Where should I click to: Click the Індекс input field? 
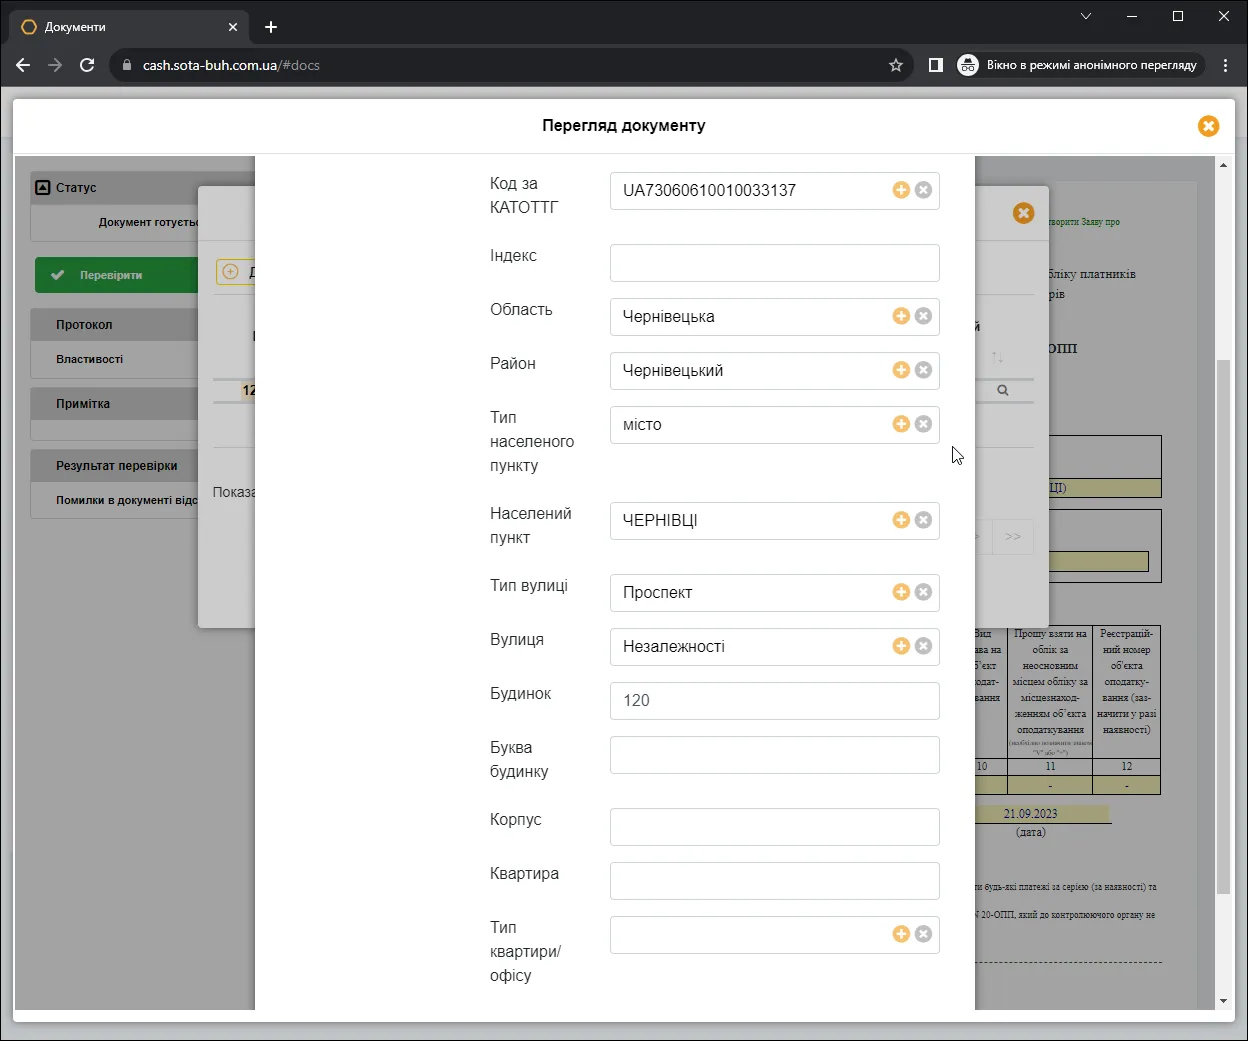coord(774,263)
